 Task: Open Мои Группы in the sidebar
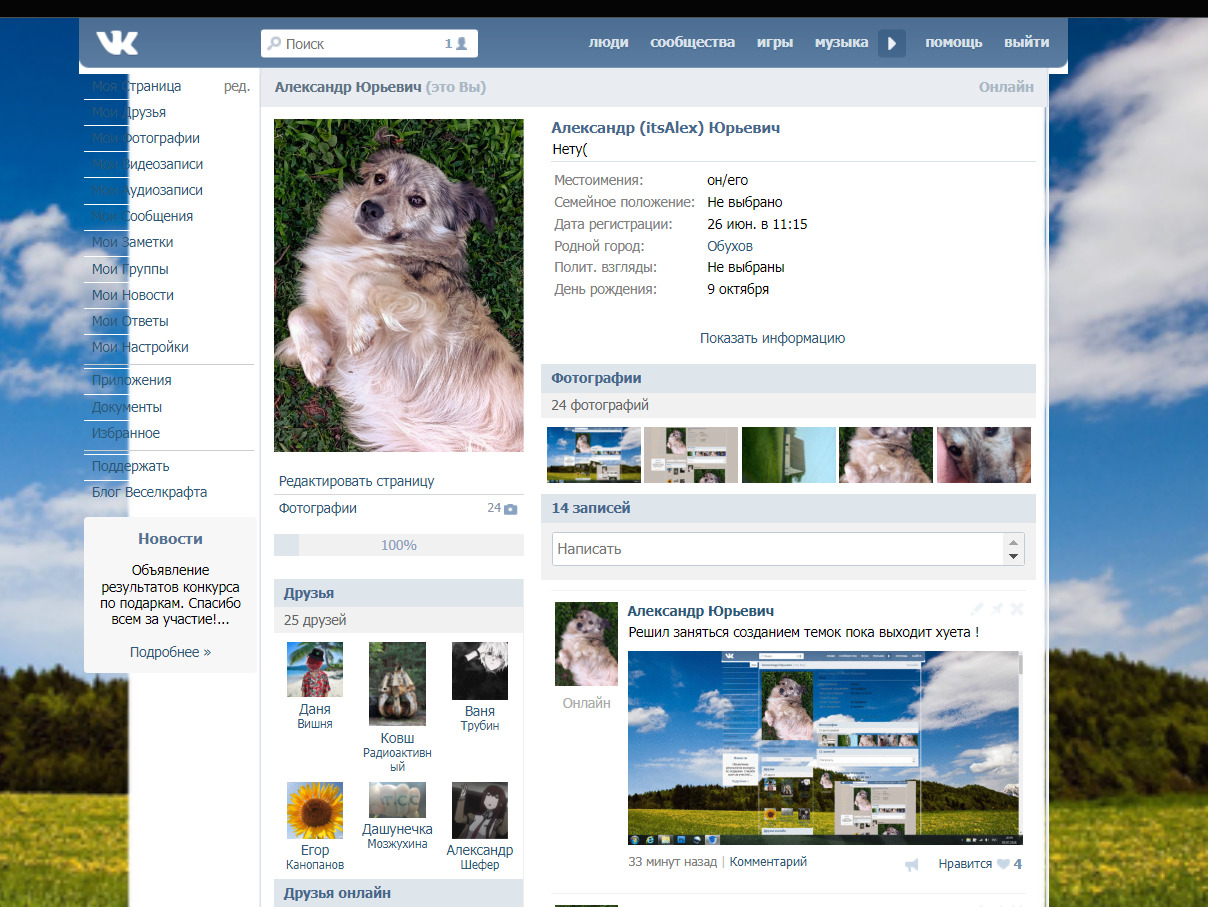tap(130, 269)
